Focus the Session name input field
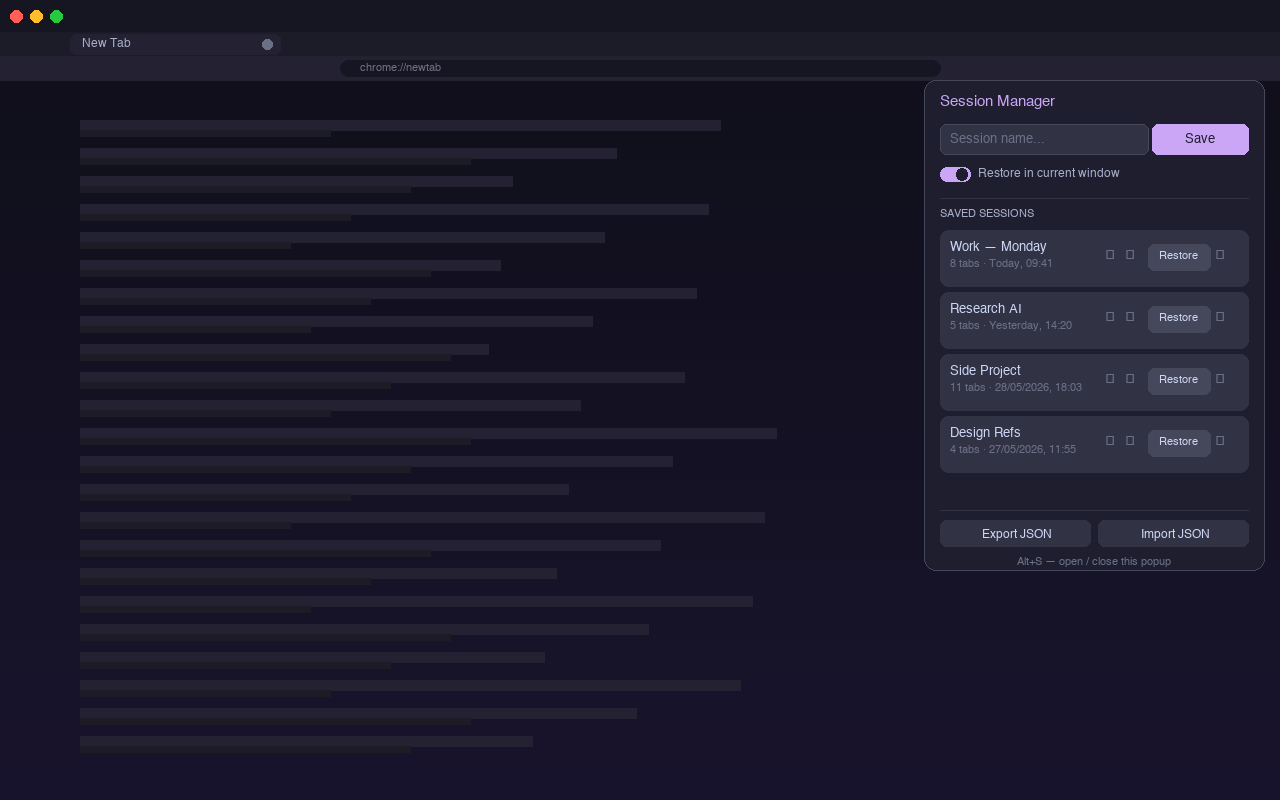 coord(1044,139)
